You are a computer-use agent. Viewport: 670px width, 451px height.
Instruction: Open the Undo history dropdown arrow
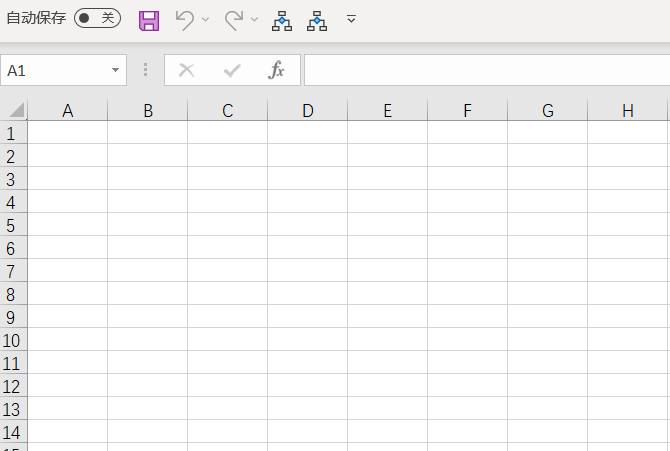tap(206, 19)
